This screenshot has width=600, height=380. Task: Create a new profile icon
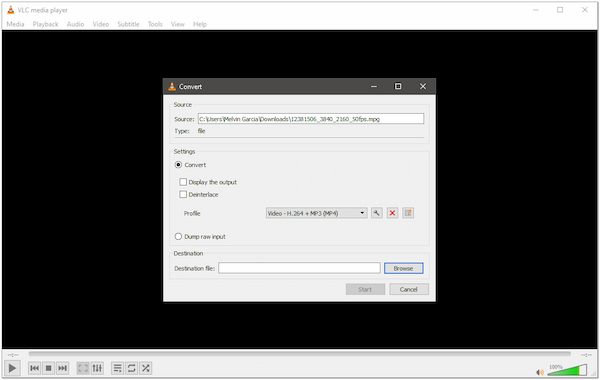(x=408, y=213)
